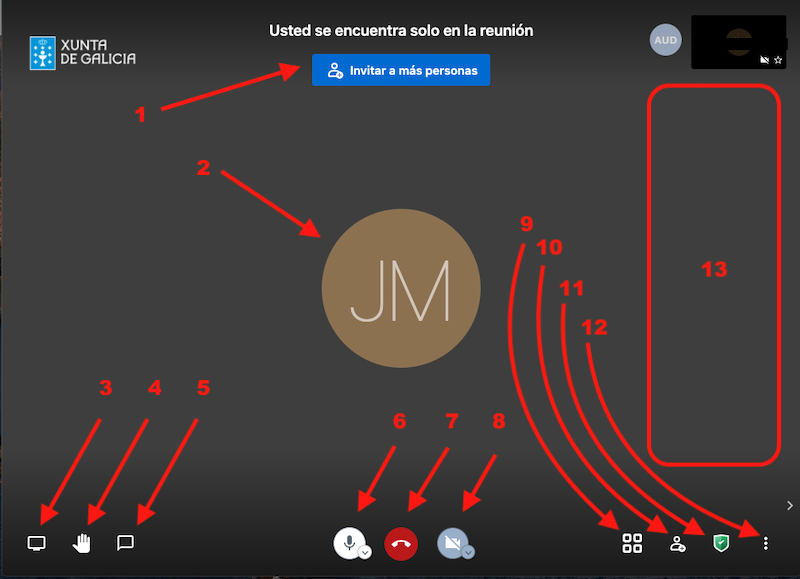Mute the microphone
The image size is (800, 579).
(x=348, y=542)
